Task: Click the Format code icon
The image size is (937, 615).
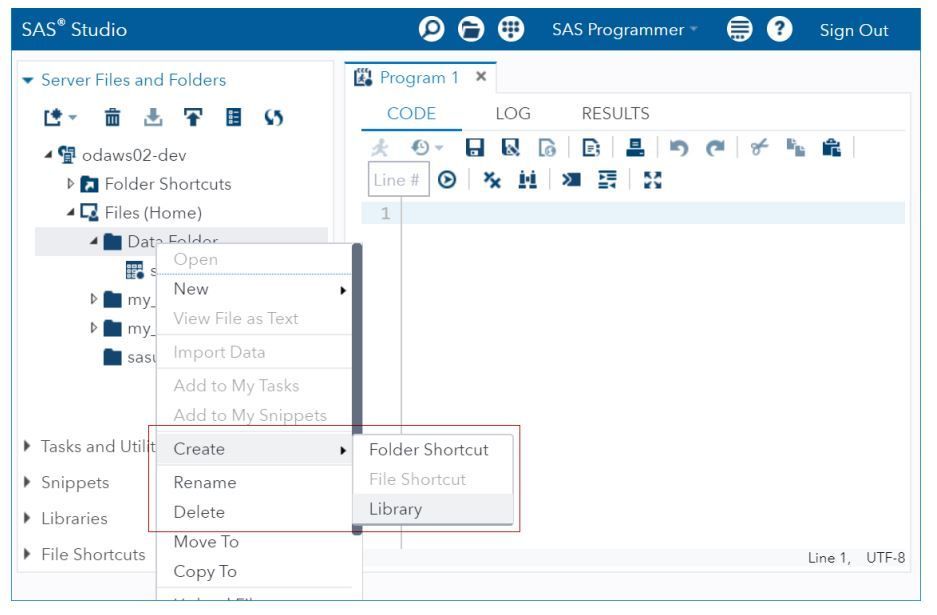Action: (607, 179)
